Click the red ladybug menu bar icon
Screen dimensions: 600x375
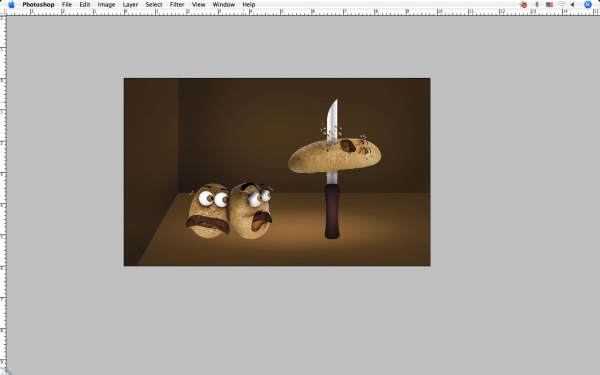tap(523, 5)
